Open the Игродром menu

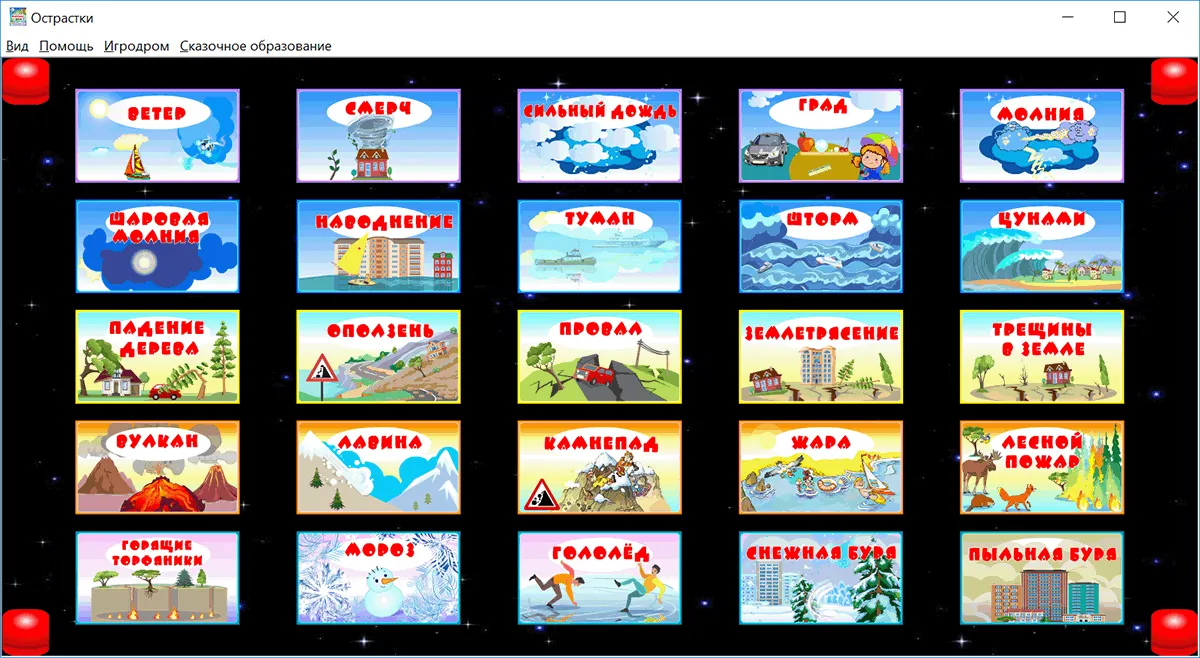pyautogui.click(x=136, y=46)
